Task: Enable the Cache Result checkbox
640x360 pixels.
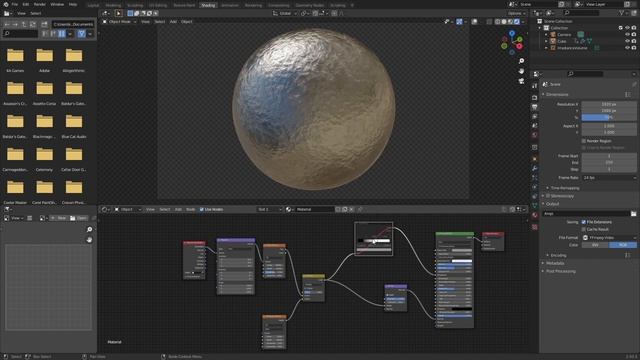Action: point(584,229)
